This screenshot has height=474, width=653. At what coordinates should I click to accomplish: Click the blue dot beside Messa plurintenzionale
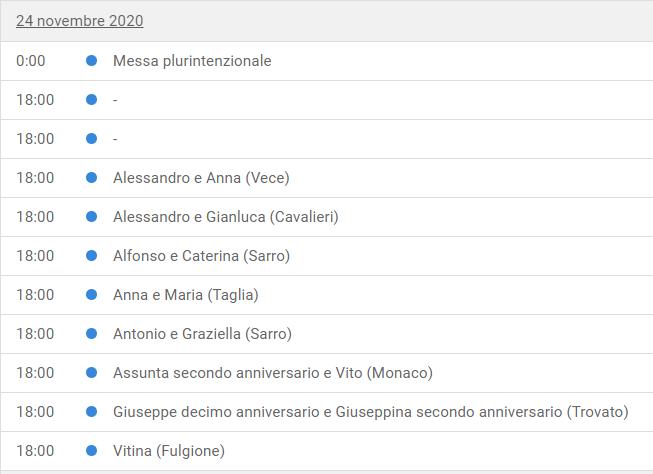(x=92, y=61)
